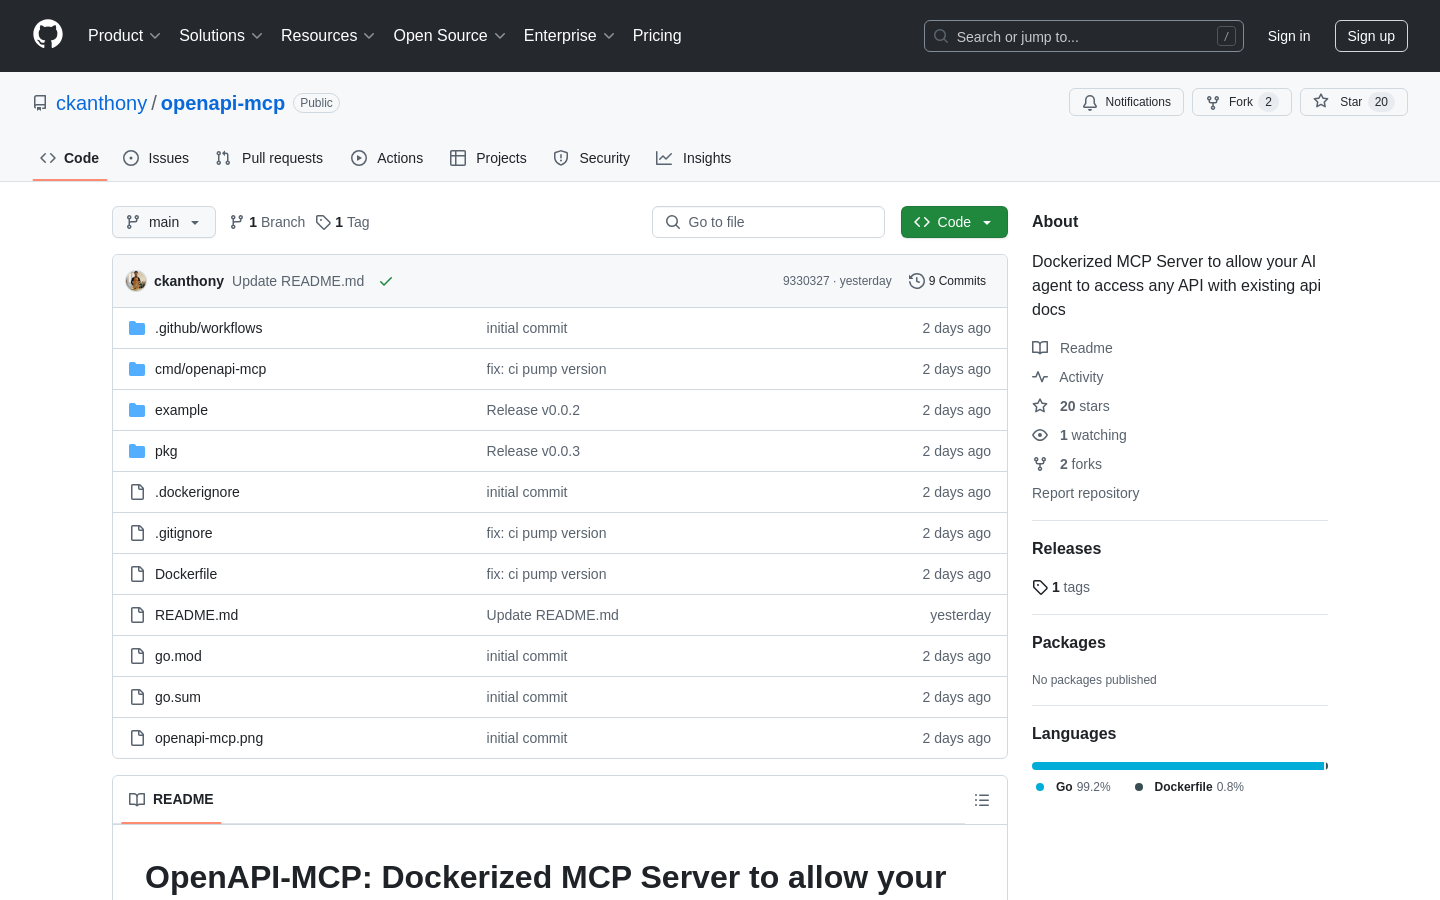Expand the main branch selector dropdown
The image size is (1440, 900).
[164, 222]
